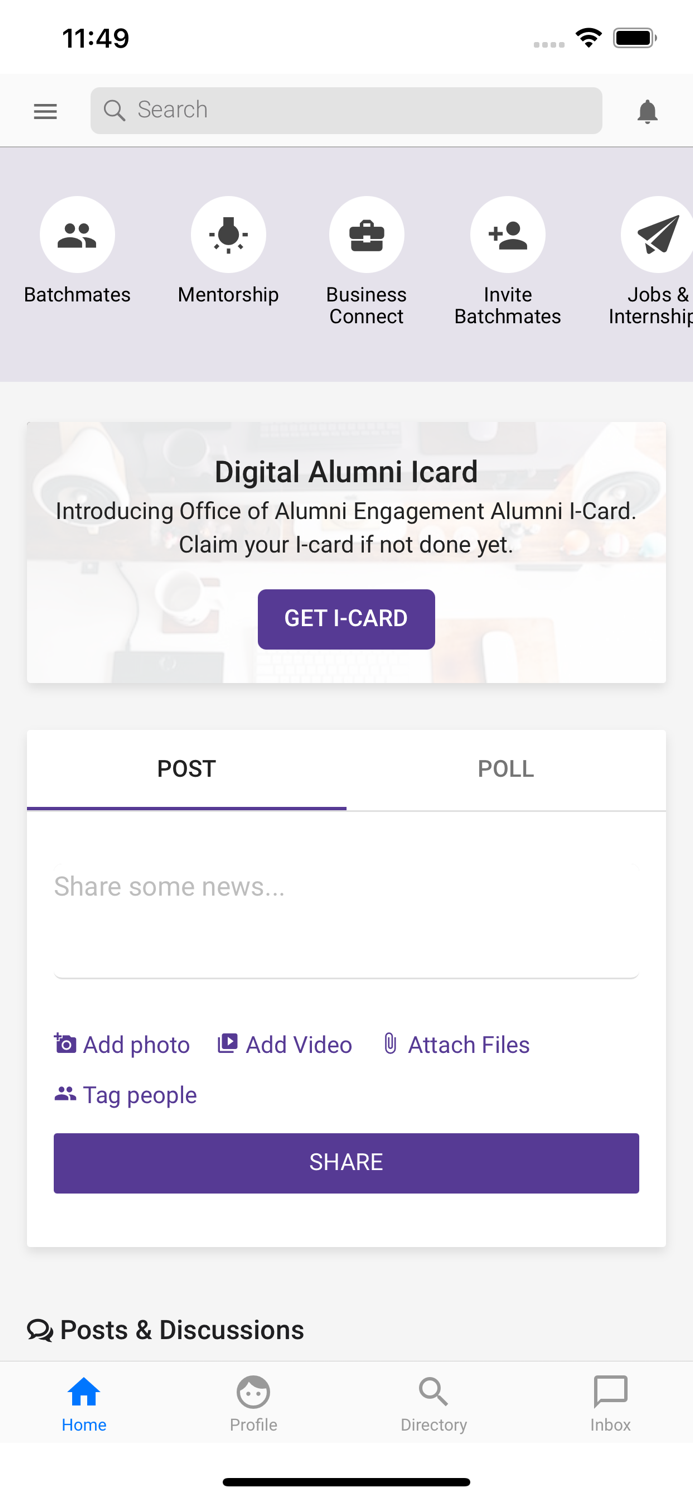Open Business Connect briefcase icon
The height and width of the screenshot is (1500, 693).
click(x=366, y=233)
